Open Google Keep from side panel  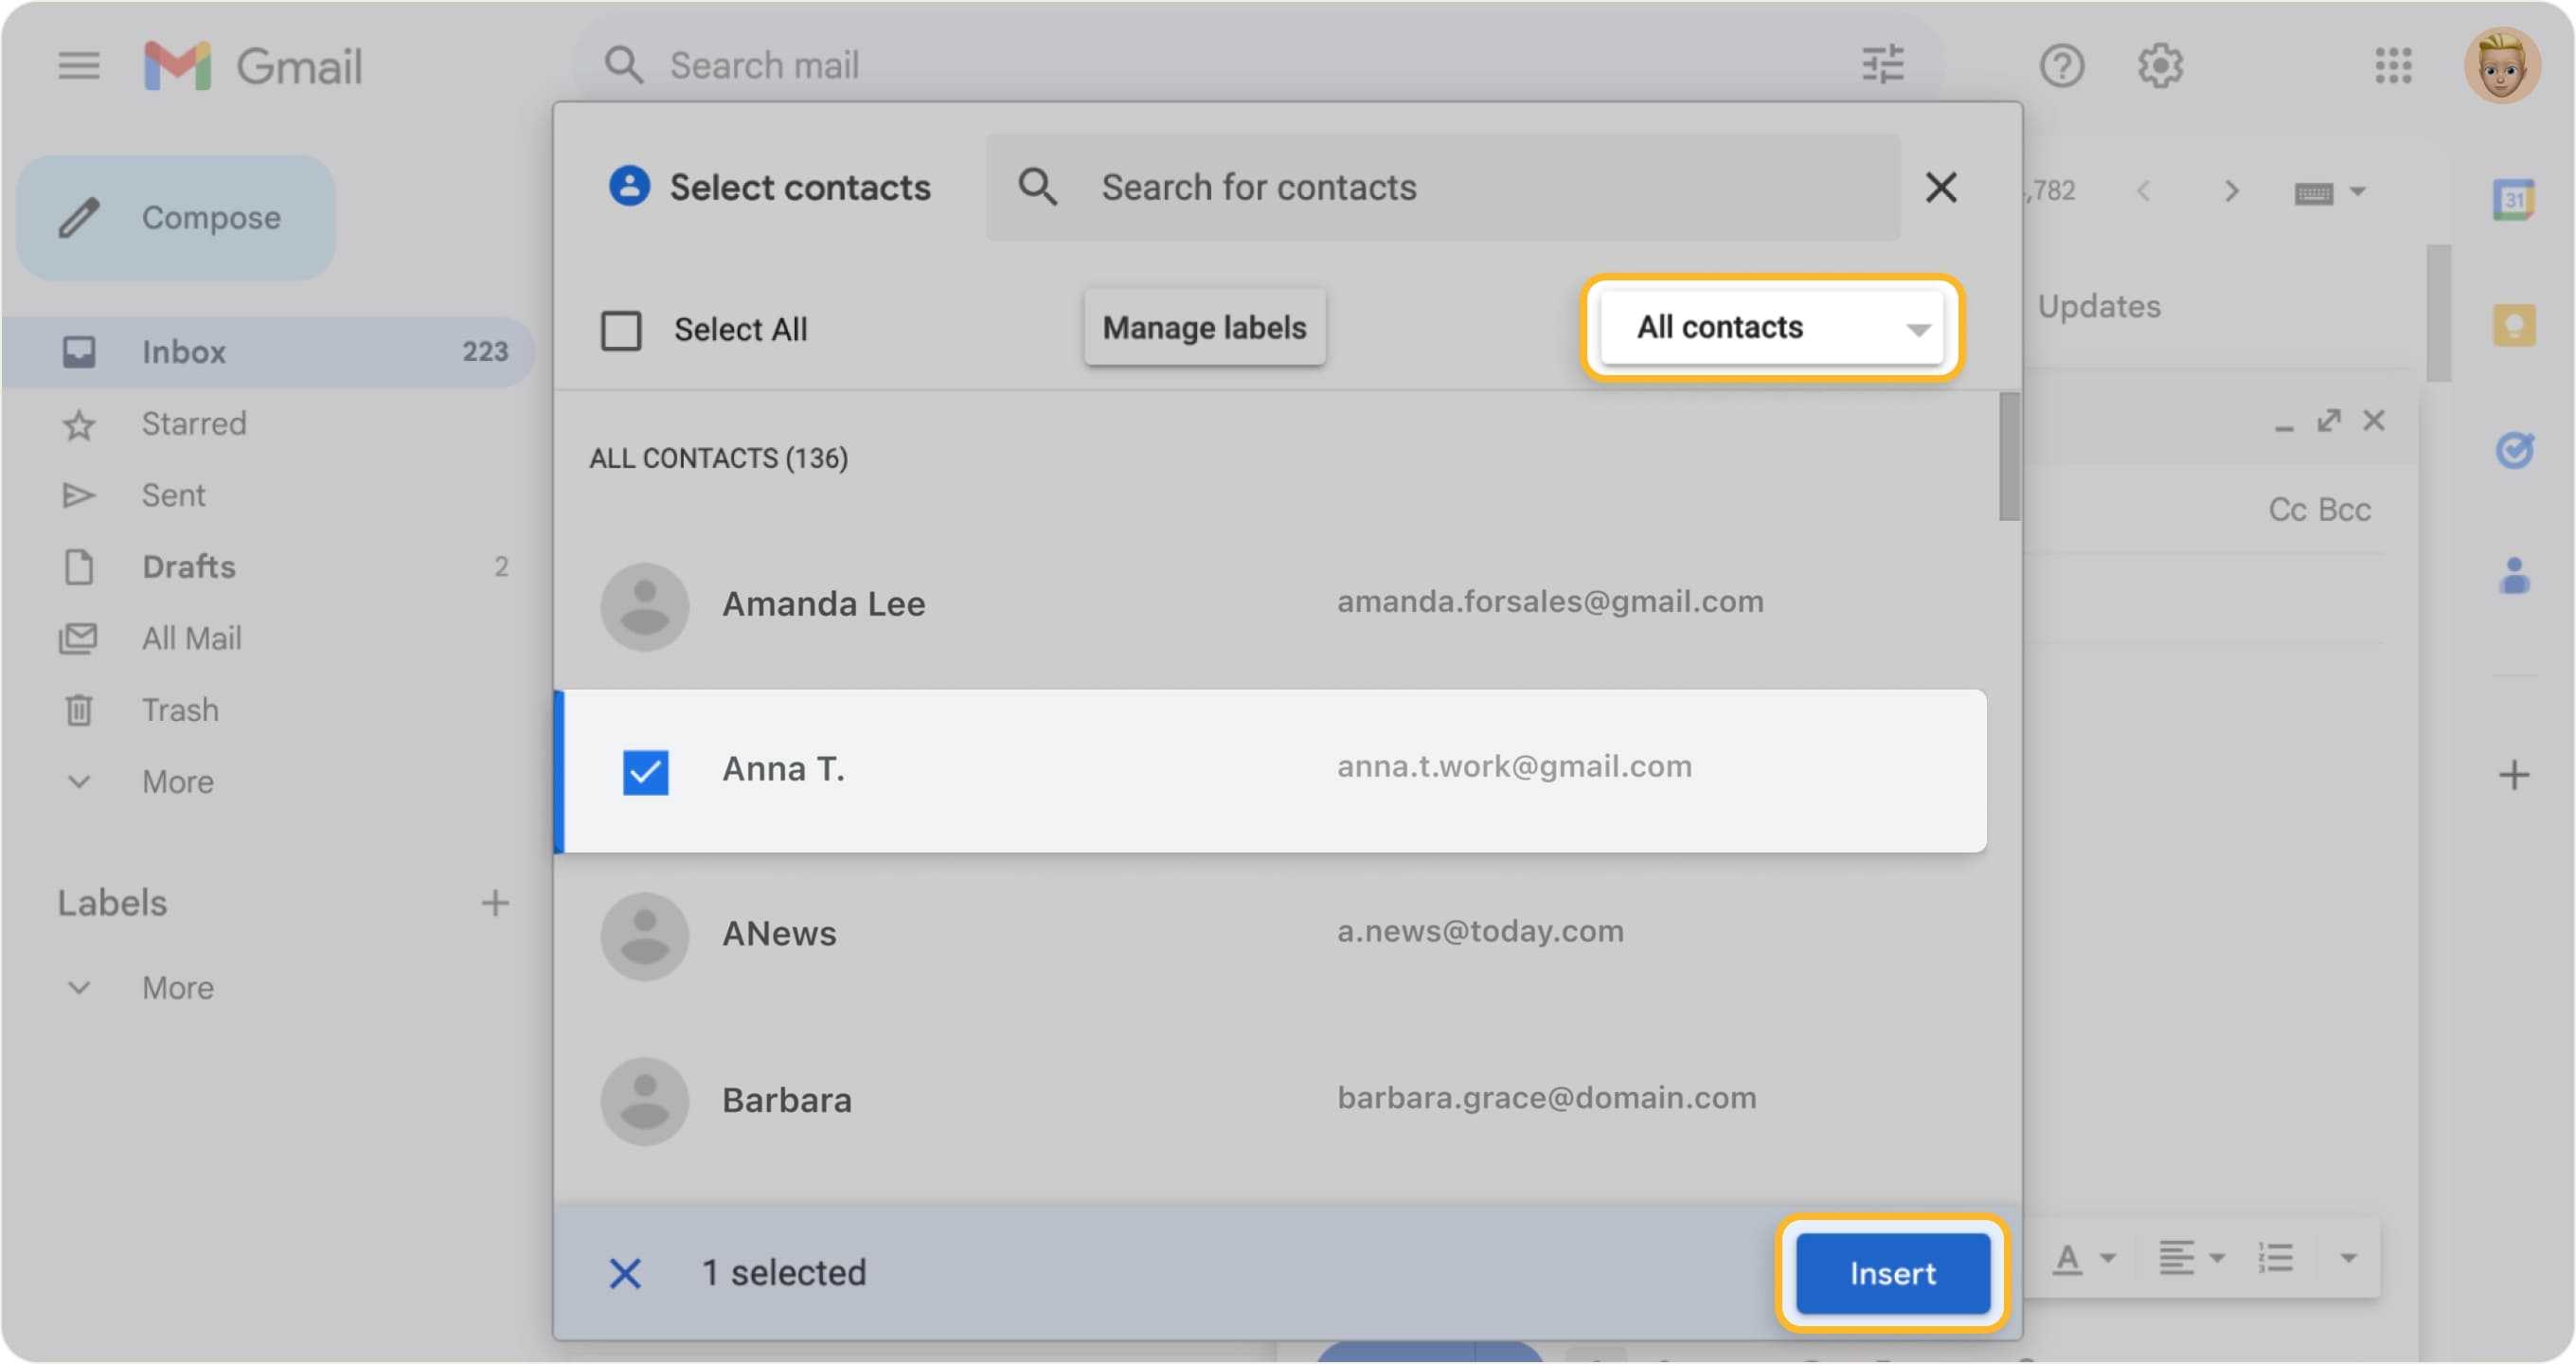tap(2515, 324)
